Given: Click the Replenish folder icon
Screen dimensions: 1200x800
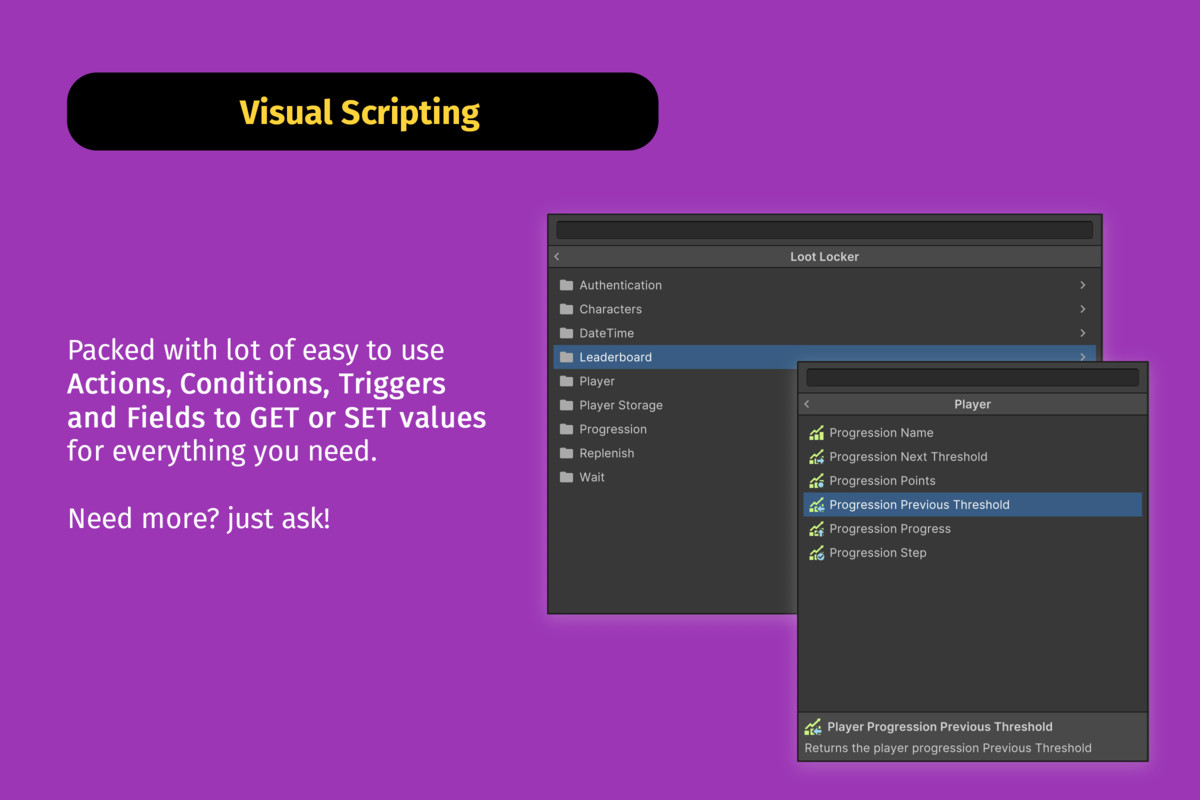Looking at the screenshot, I should pyautogui.click(x=566, y=453).
